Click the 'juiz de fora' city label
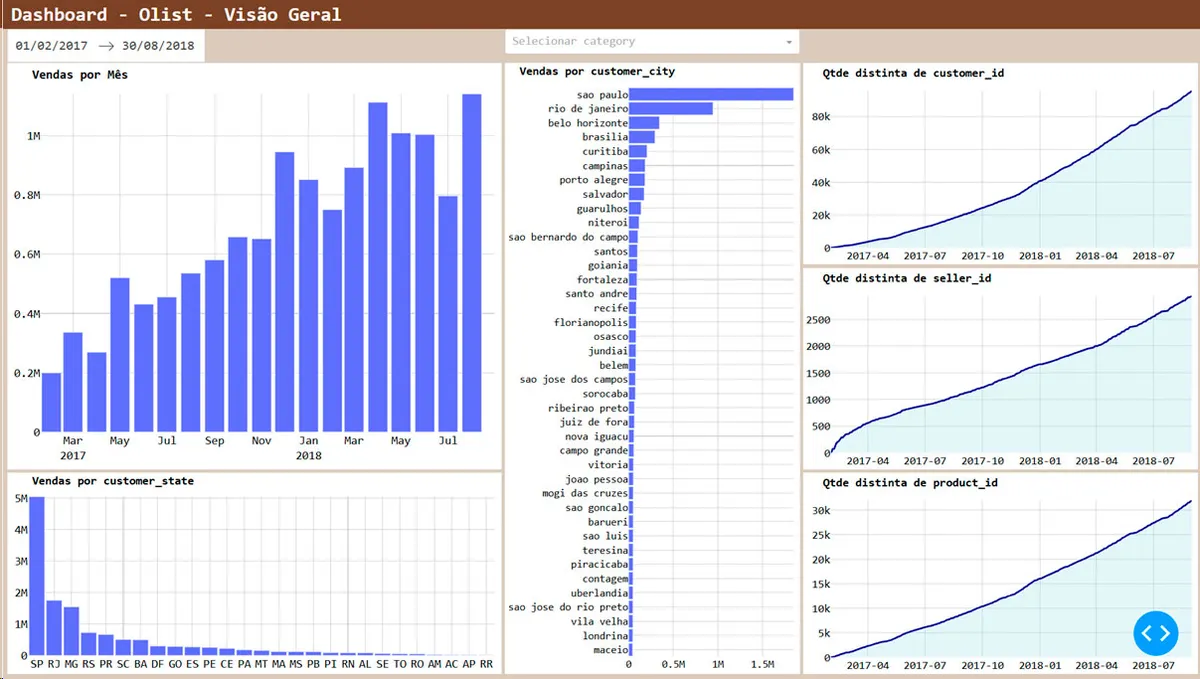The image size is (1200, 679). (594, 422)
